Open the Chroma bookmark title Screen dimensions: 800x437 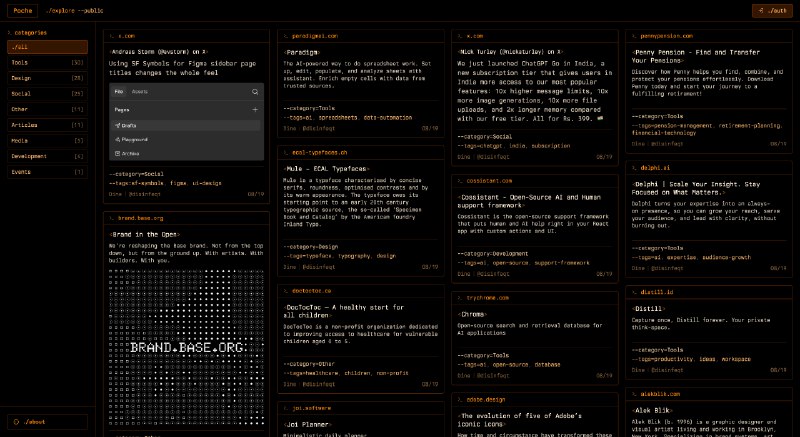click(475, 312)
